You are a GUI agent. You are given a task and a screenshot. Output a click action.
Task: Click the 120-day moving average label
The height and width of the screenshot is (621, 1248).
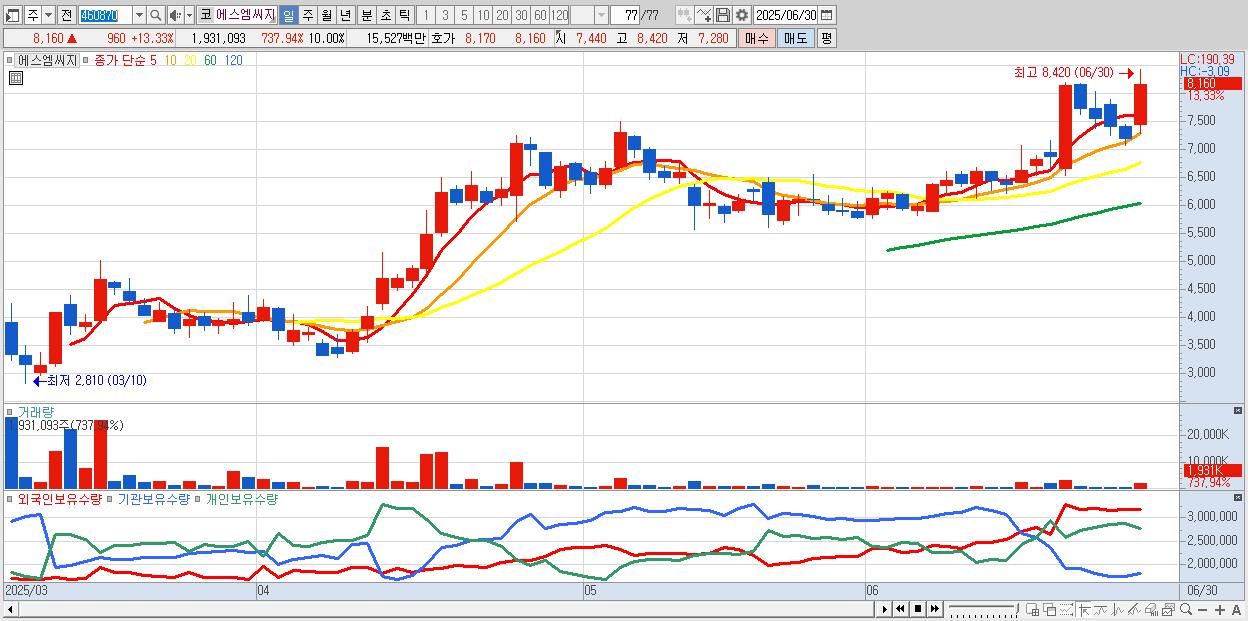(233, 60)
